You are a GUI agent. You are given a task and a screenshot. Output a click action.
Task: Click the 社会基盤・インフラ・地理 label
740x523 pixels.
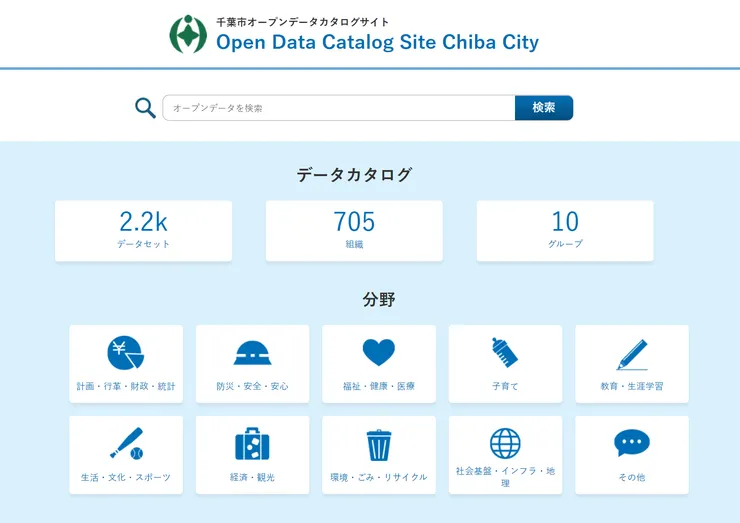click(505, 477)
